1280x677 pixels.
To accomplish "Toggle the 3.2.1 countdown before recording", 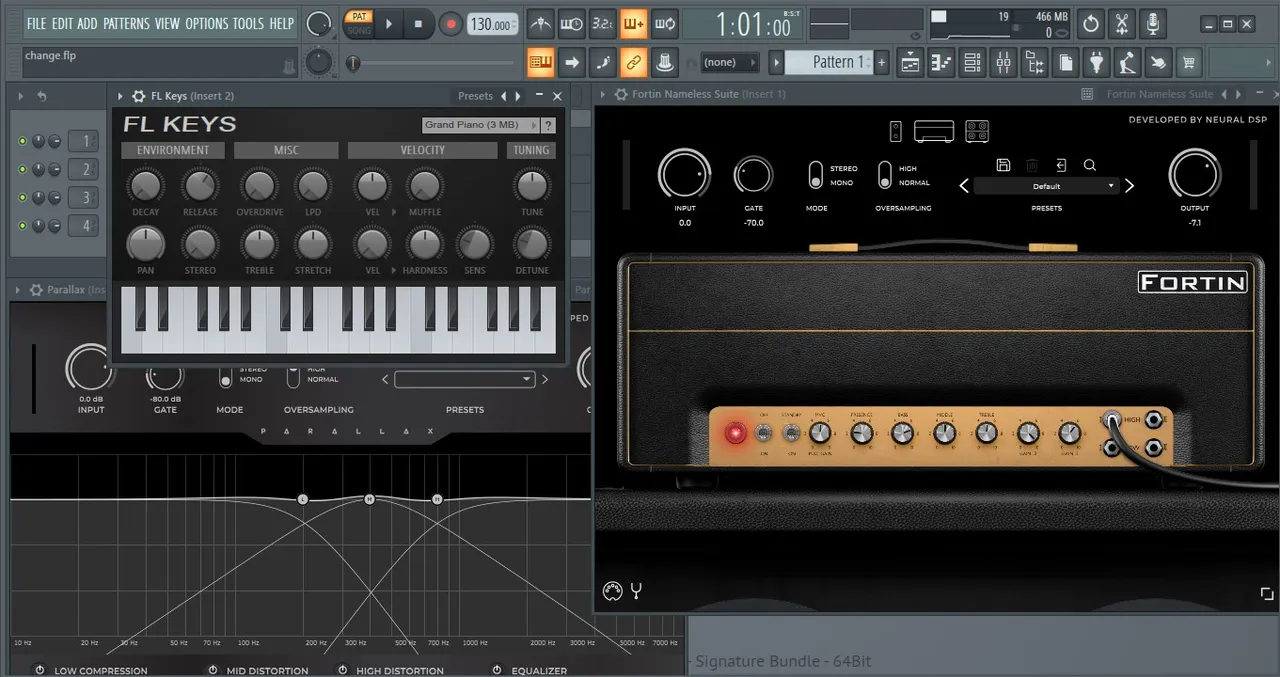I will pos(603,23).
